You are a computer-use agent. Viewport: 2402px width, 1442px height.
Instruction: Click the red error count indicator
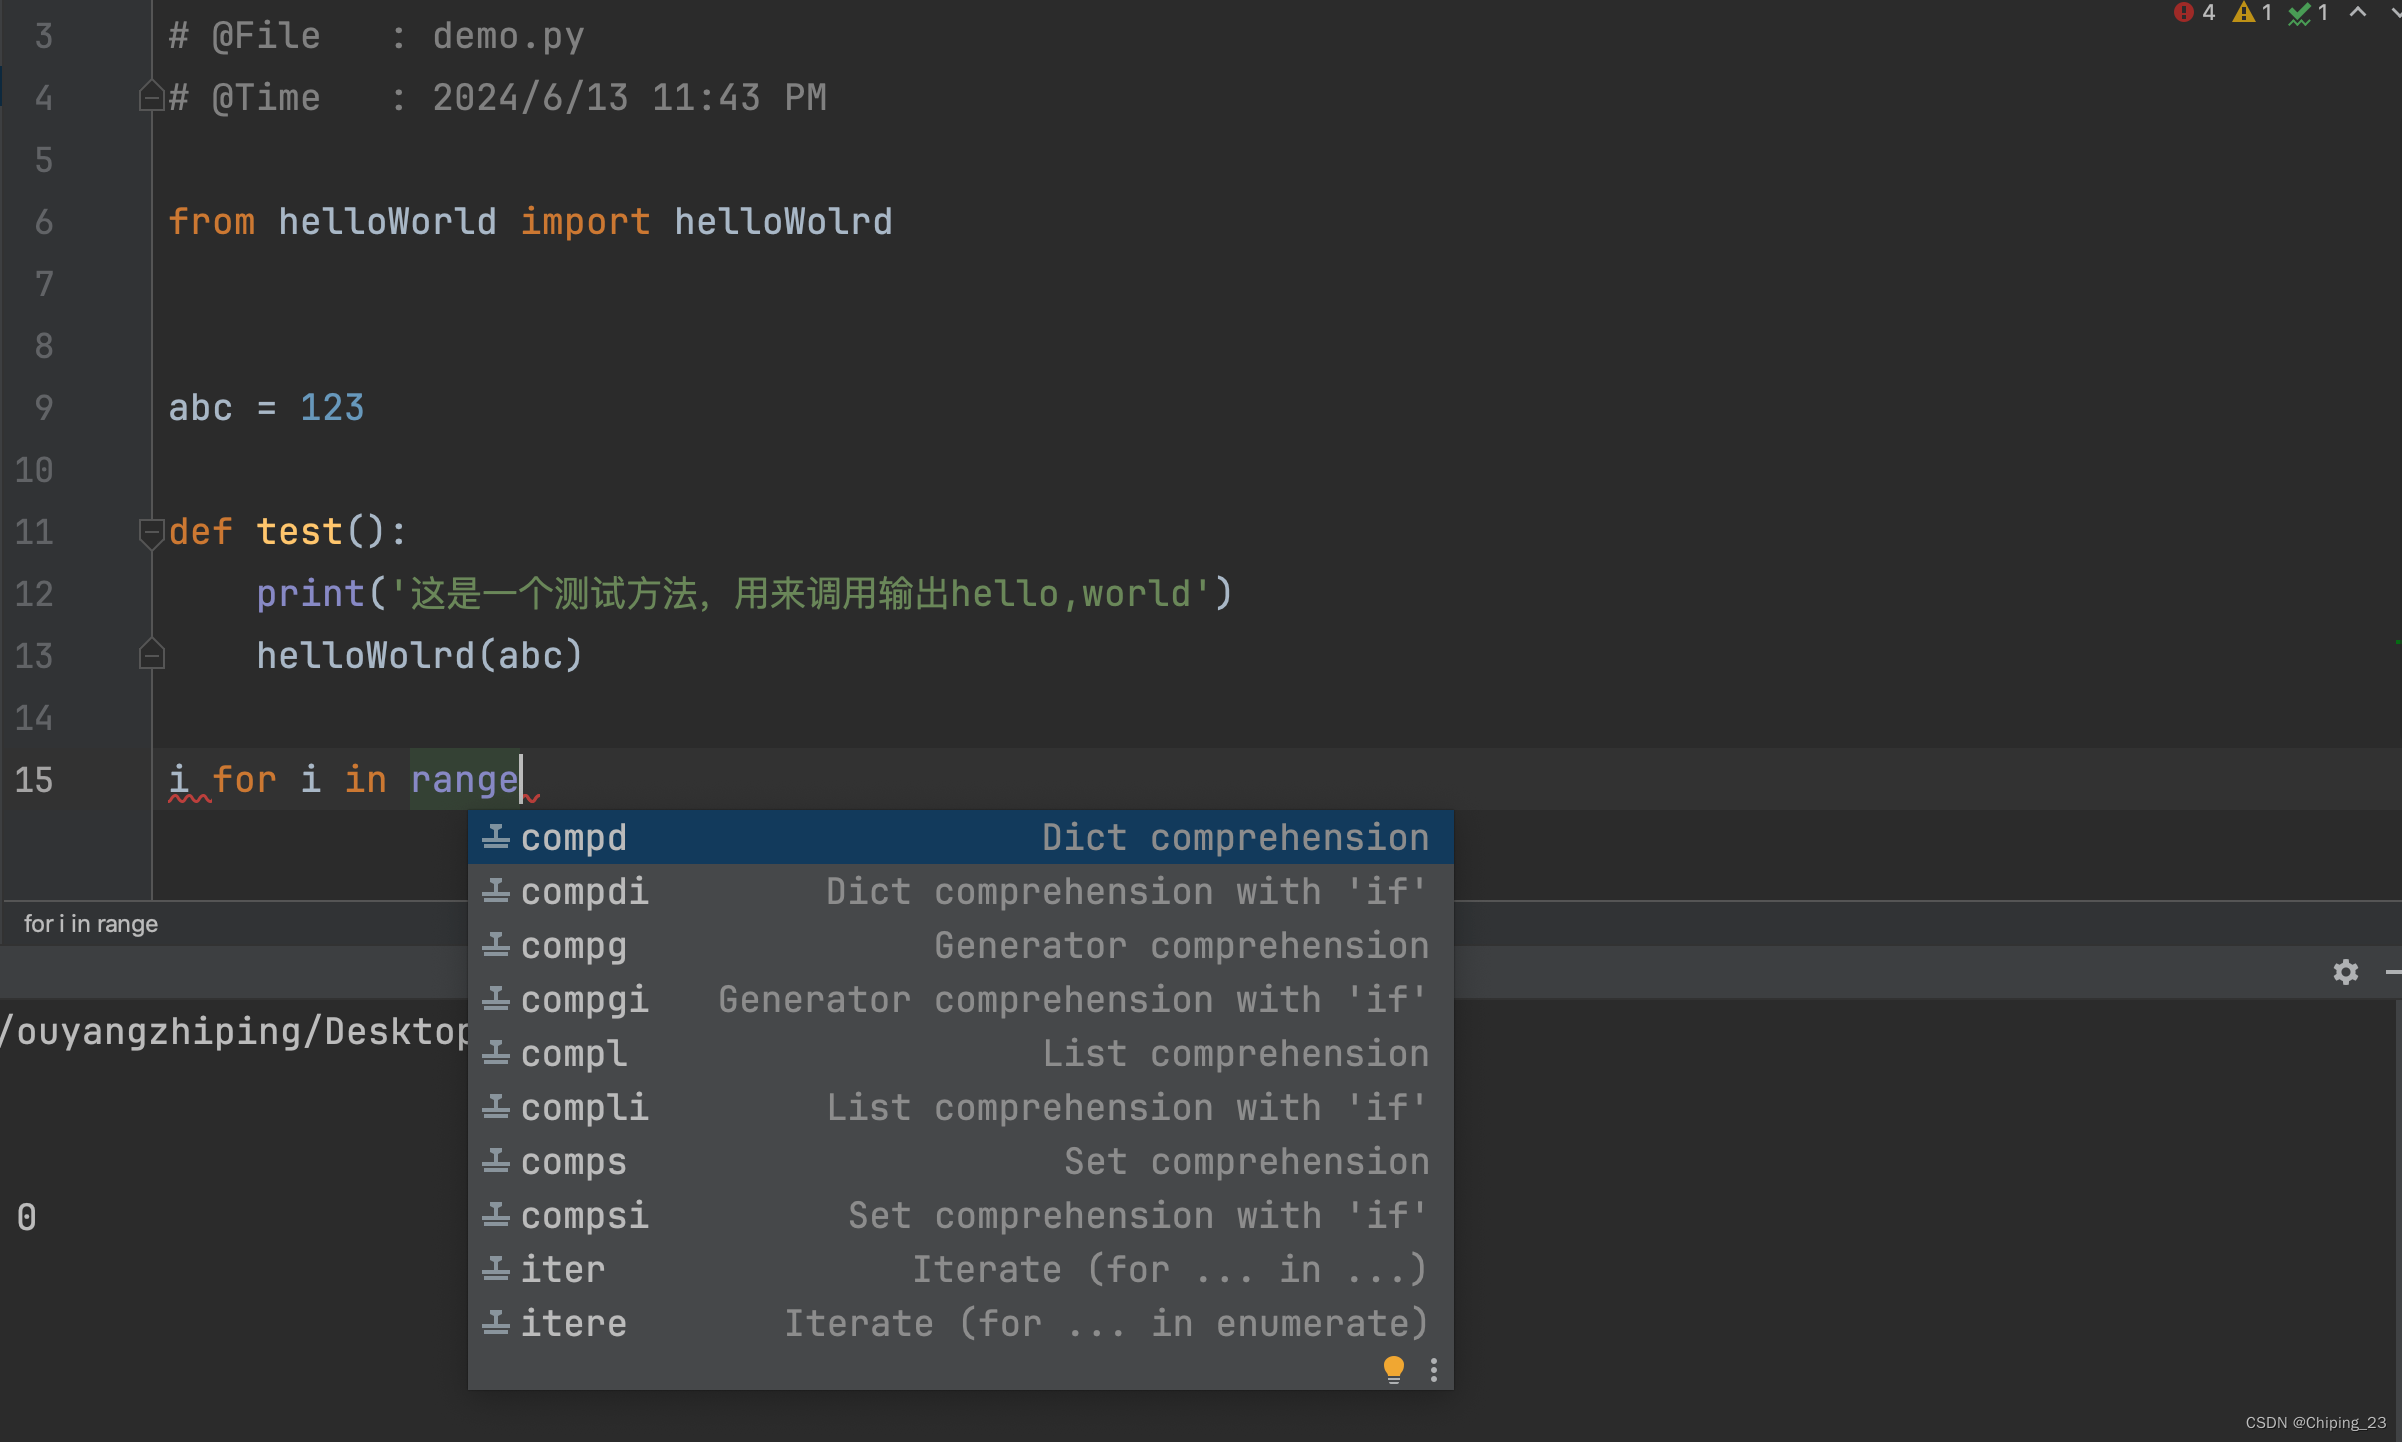tap(2194, 13)
